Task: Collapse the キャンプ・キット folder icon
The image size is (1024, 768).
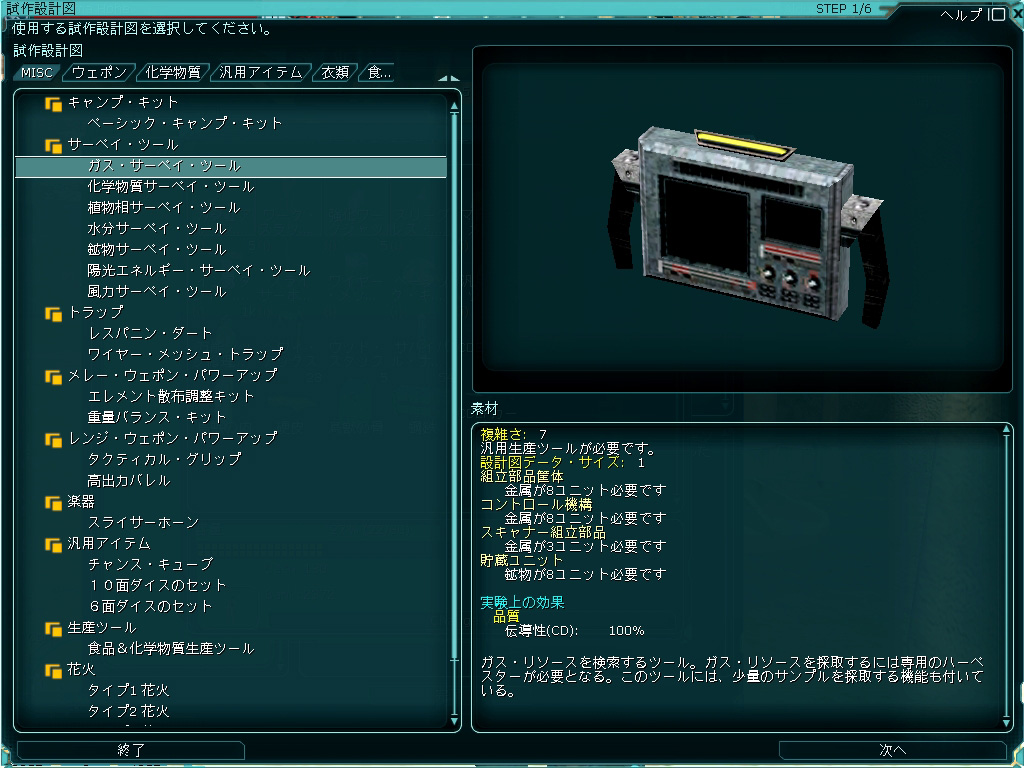Action: 53,104
